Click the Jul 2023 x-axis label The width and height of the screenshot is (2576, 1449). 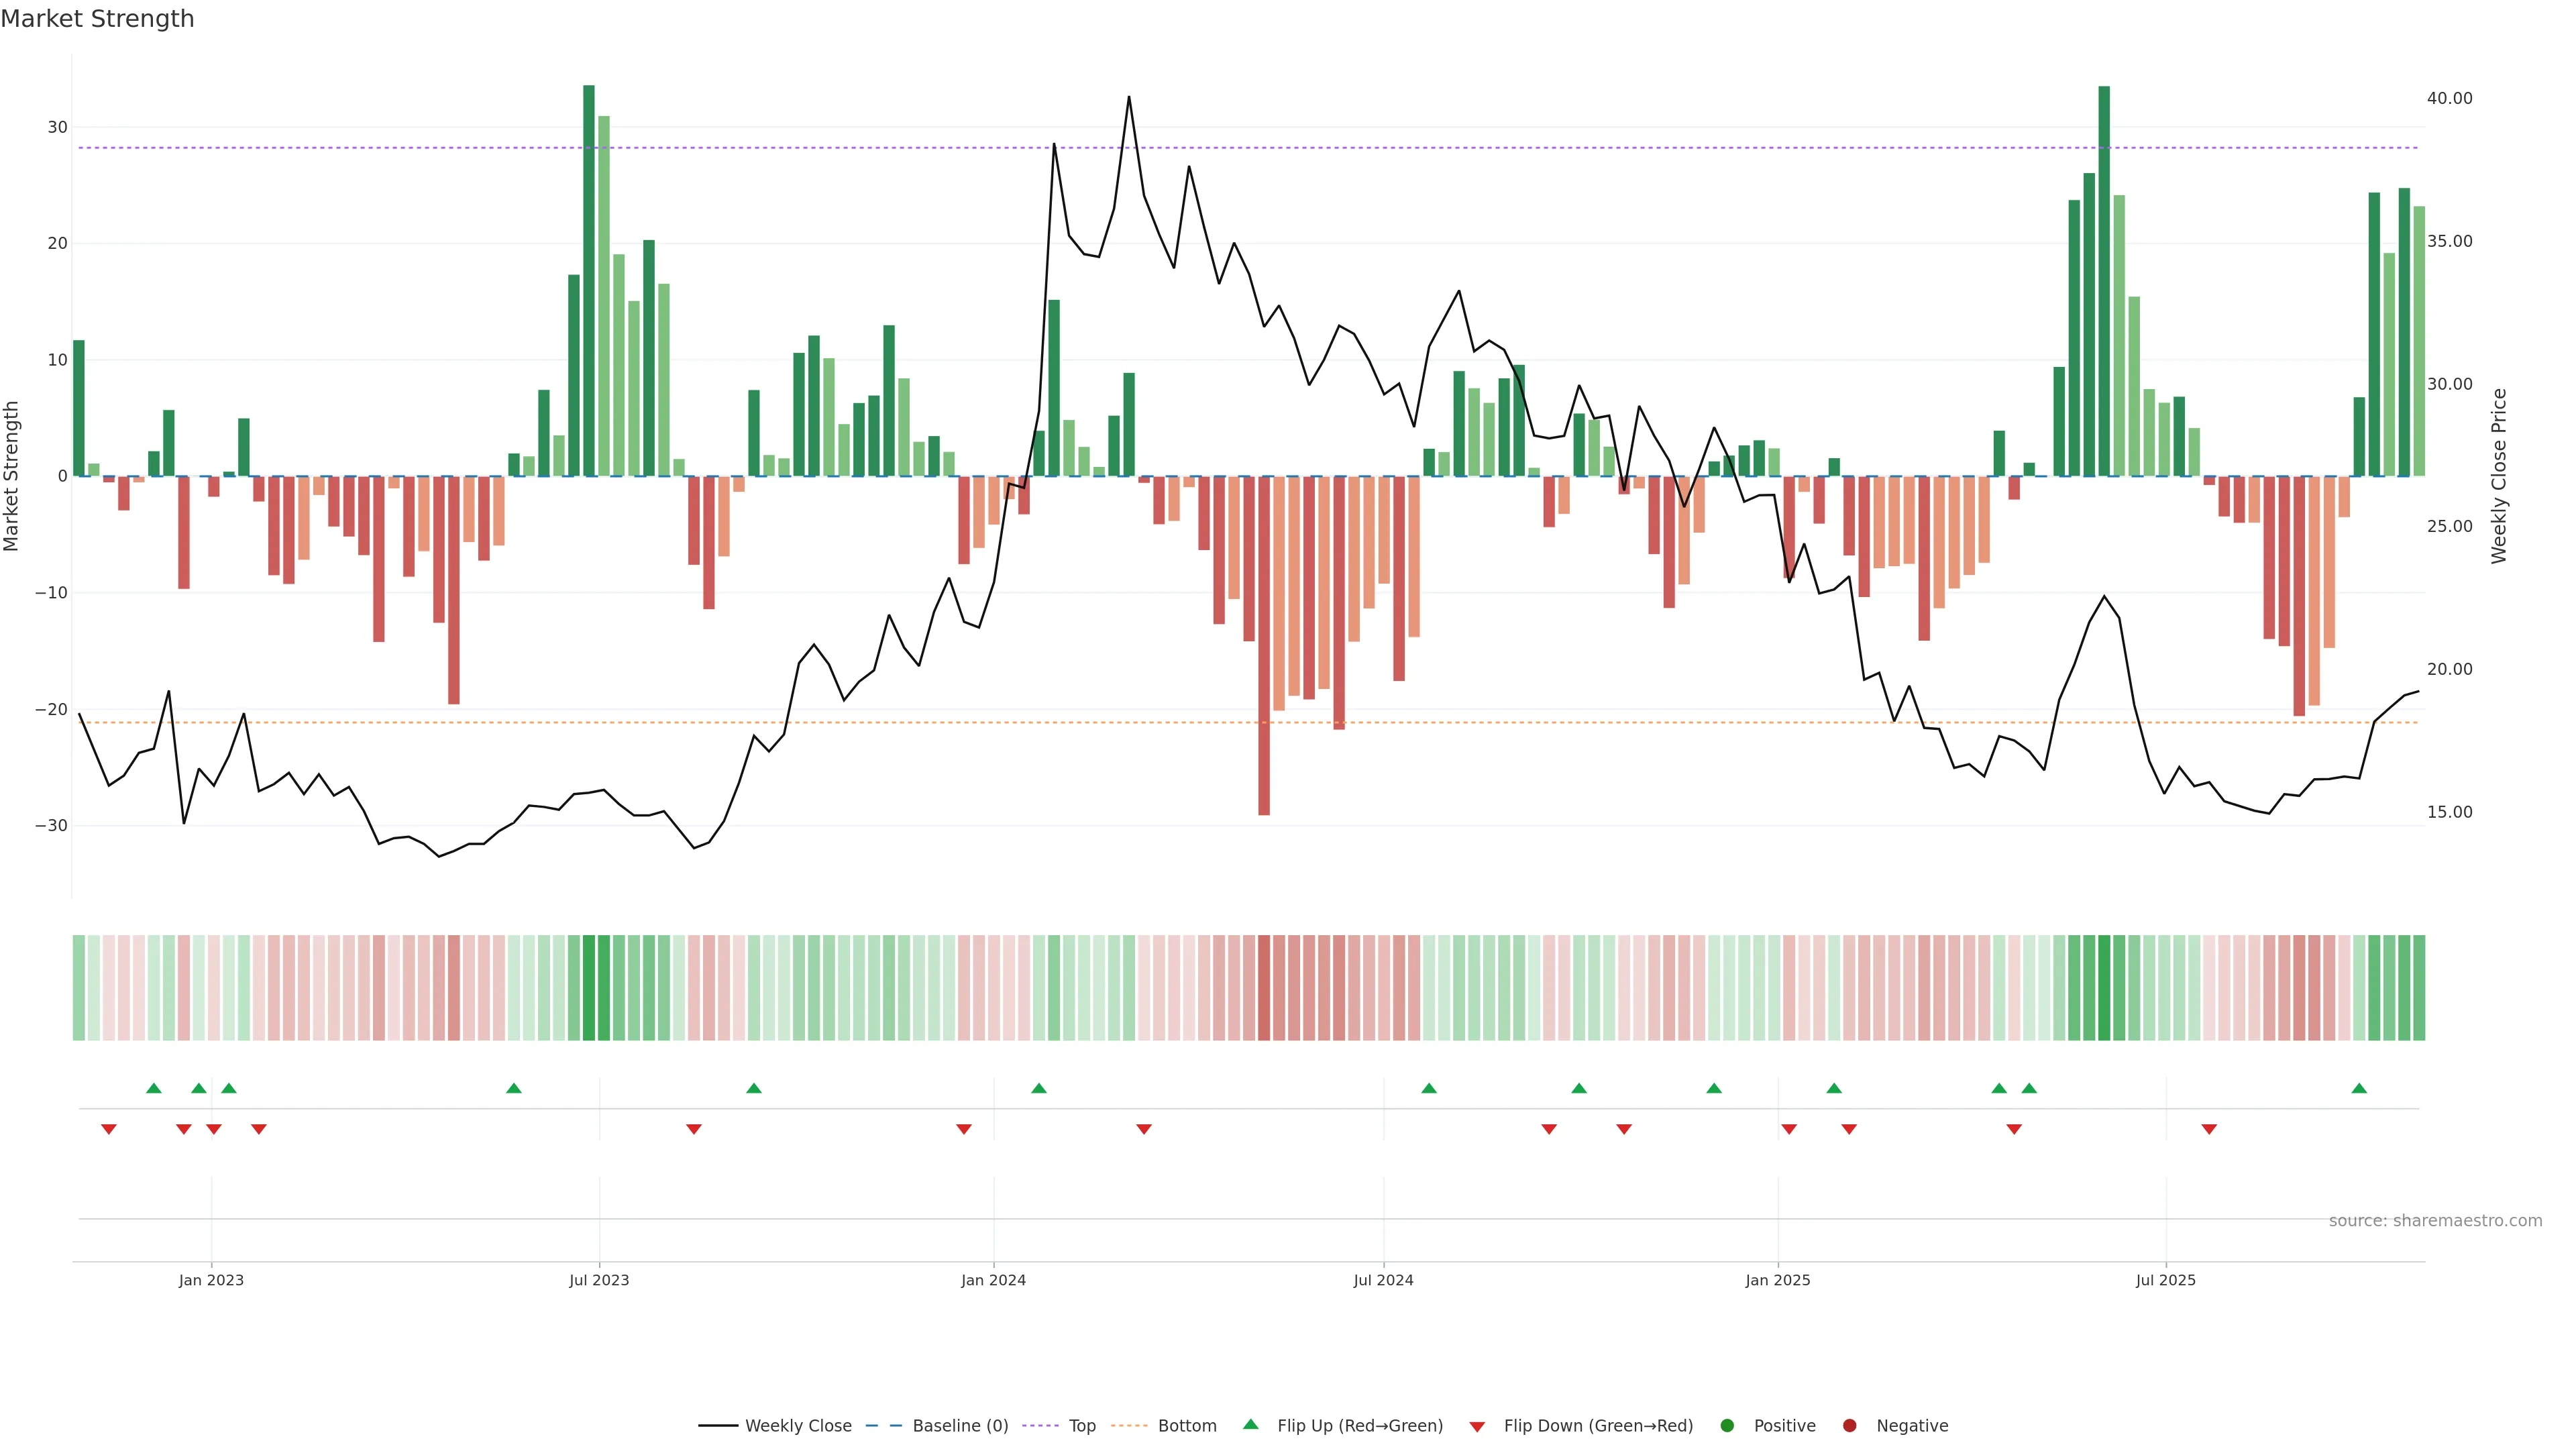[x=599, y=1280]
